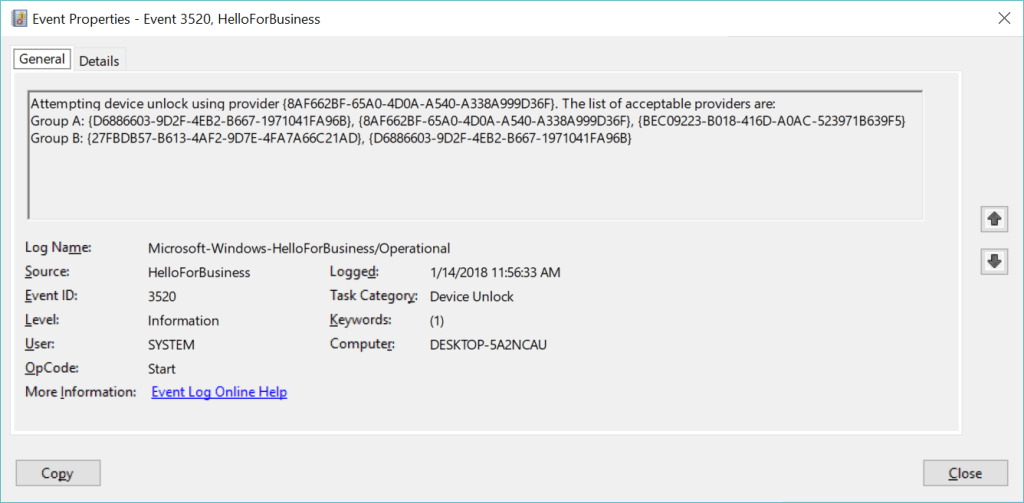Switch to the Details tab
1024x503 pixels.
coord(99,61)
